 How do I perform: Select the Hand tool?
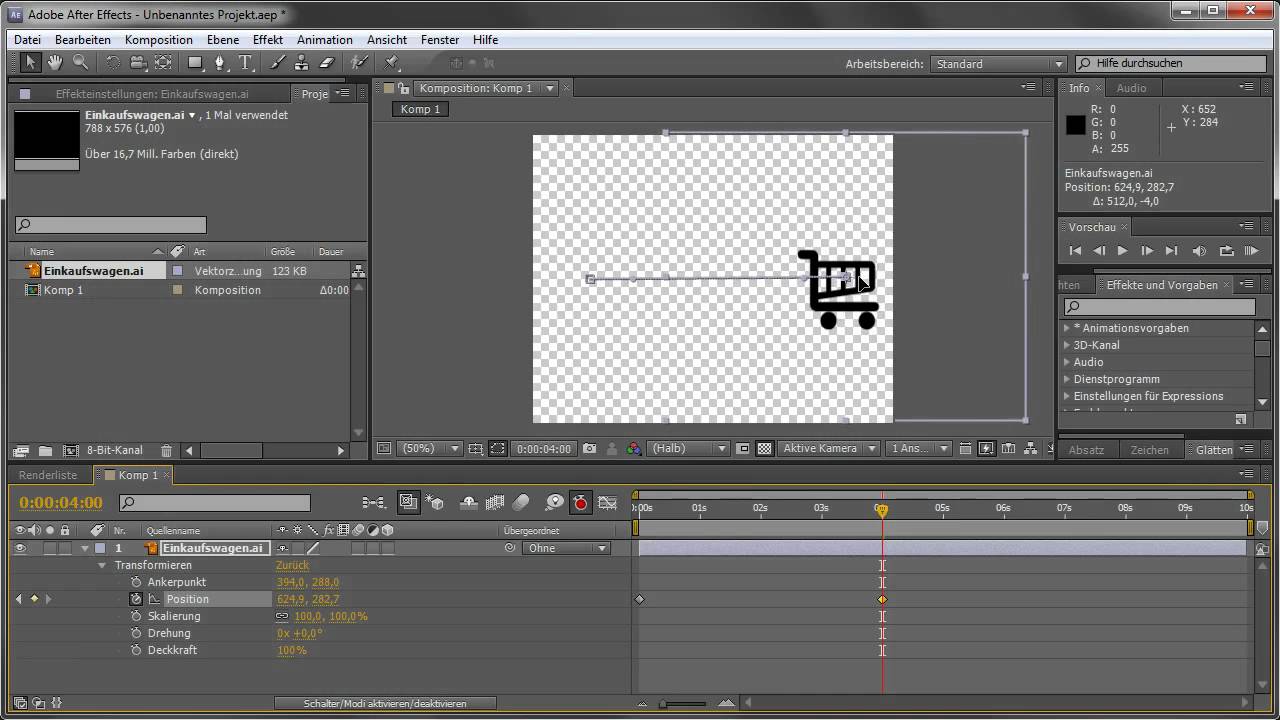[56, 62]
